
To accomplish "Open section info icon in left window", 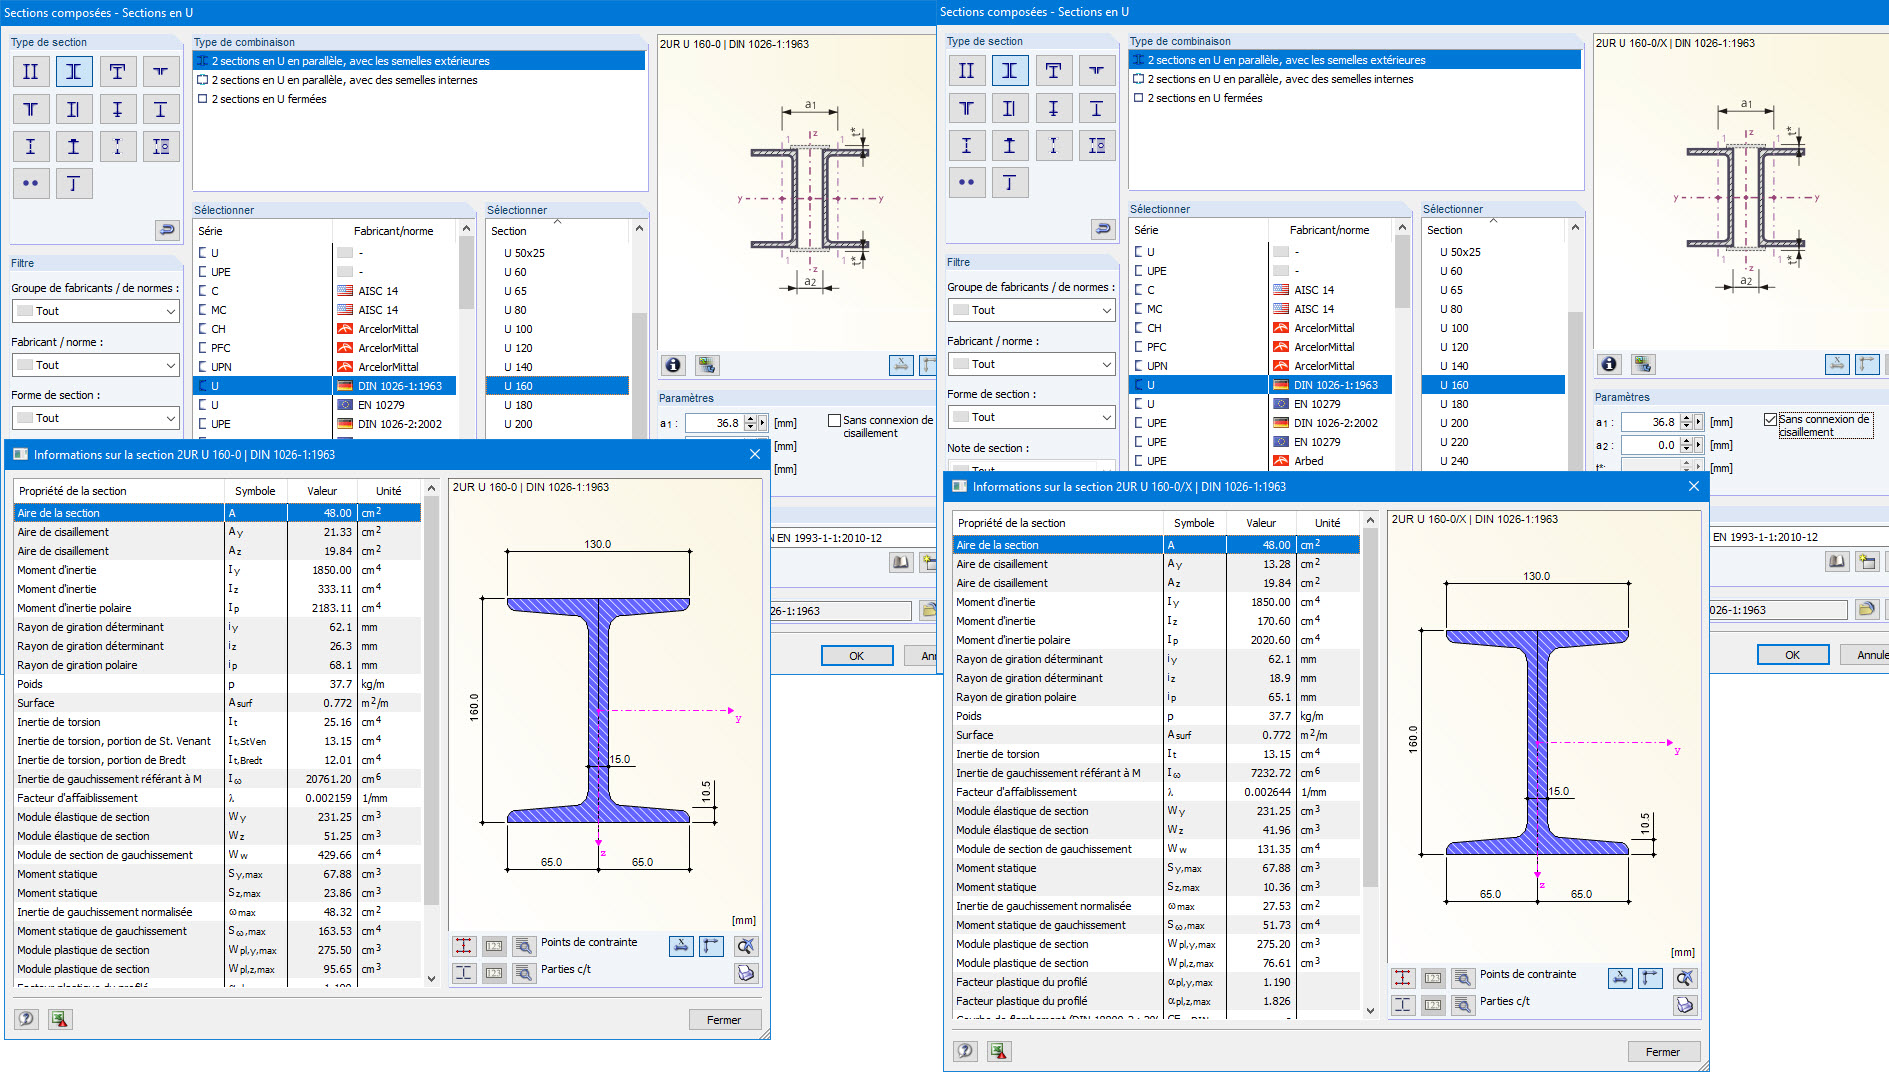I will pos(673,365).
